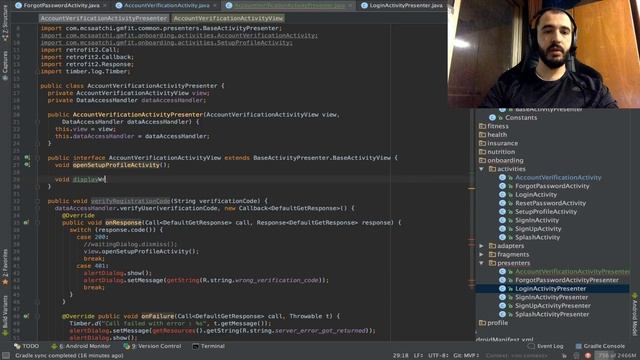This screenshot has height=360, width=640.
Task: Open the Event Log panel
Action: (x=545, y=346)
